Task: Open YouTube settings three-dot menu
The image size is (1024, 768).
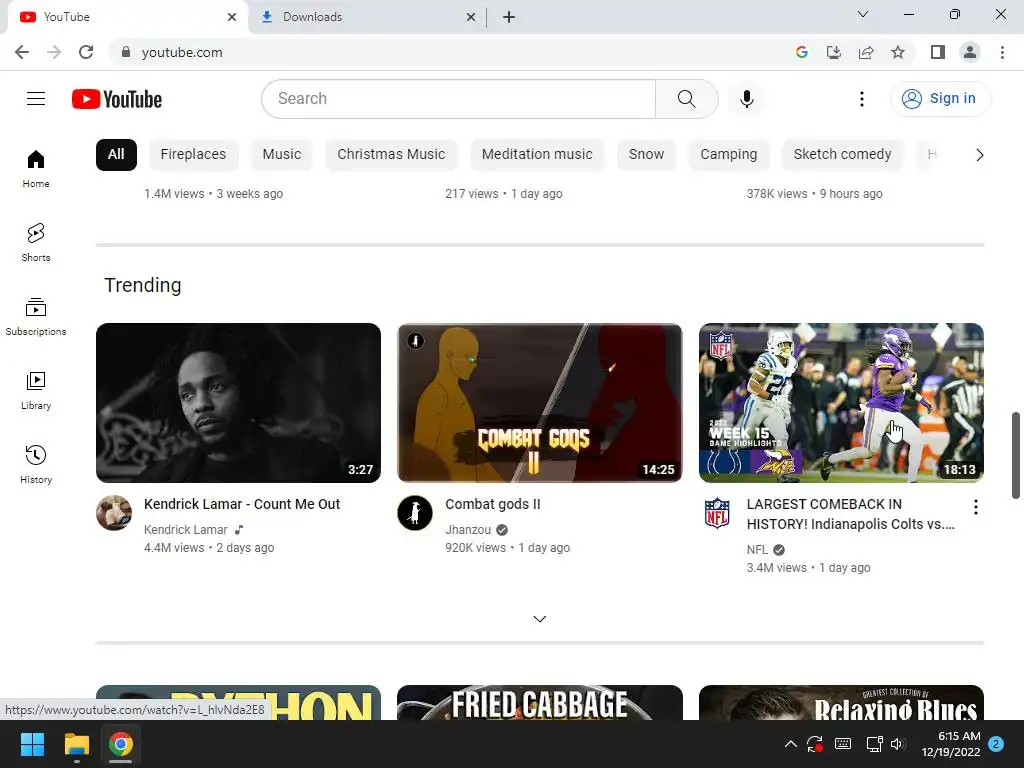Action: (861, 99)
